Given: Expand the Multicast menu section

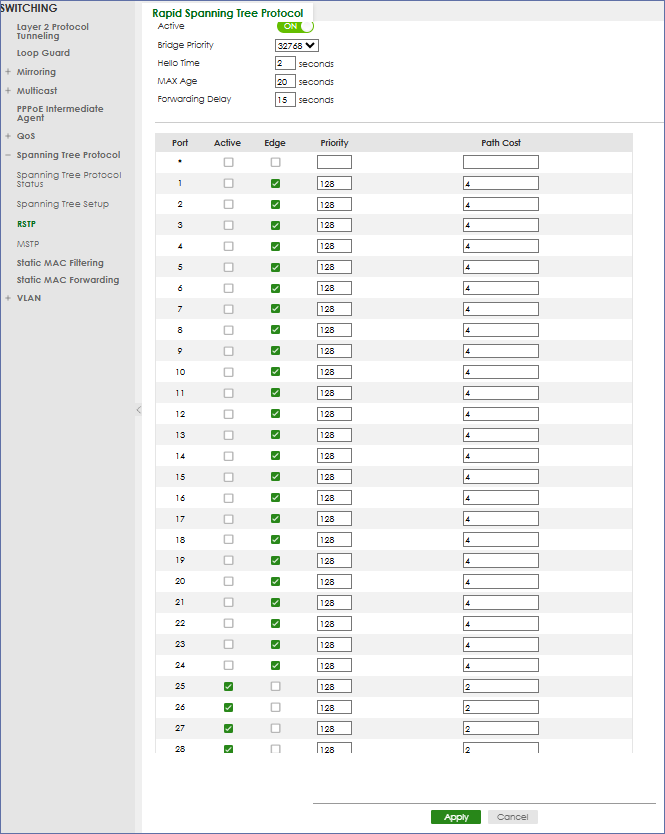Looking at the screenshot, I should [9, 91].
